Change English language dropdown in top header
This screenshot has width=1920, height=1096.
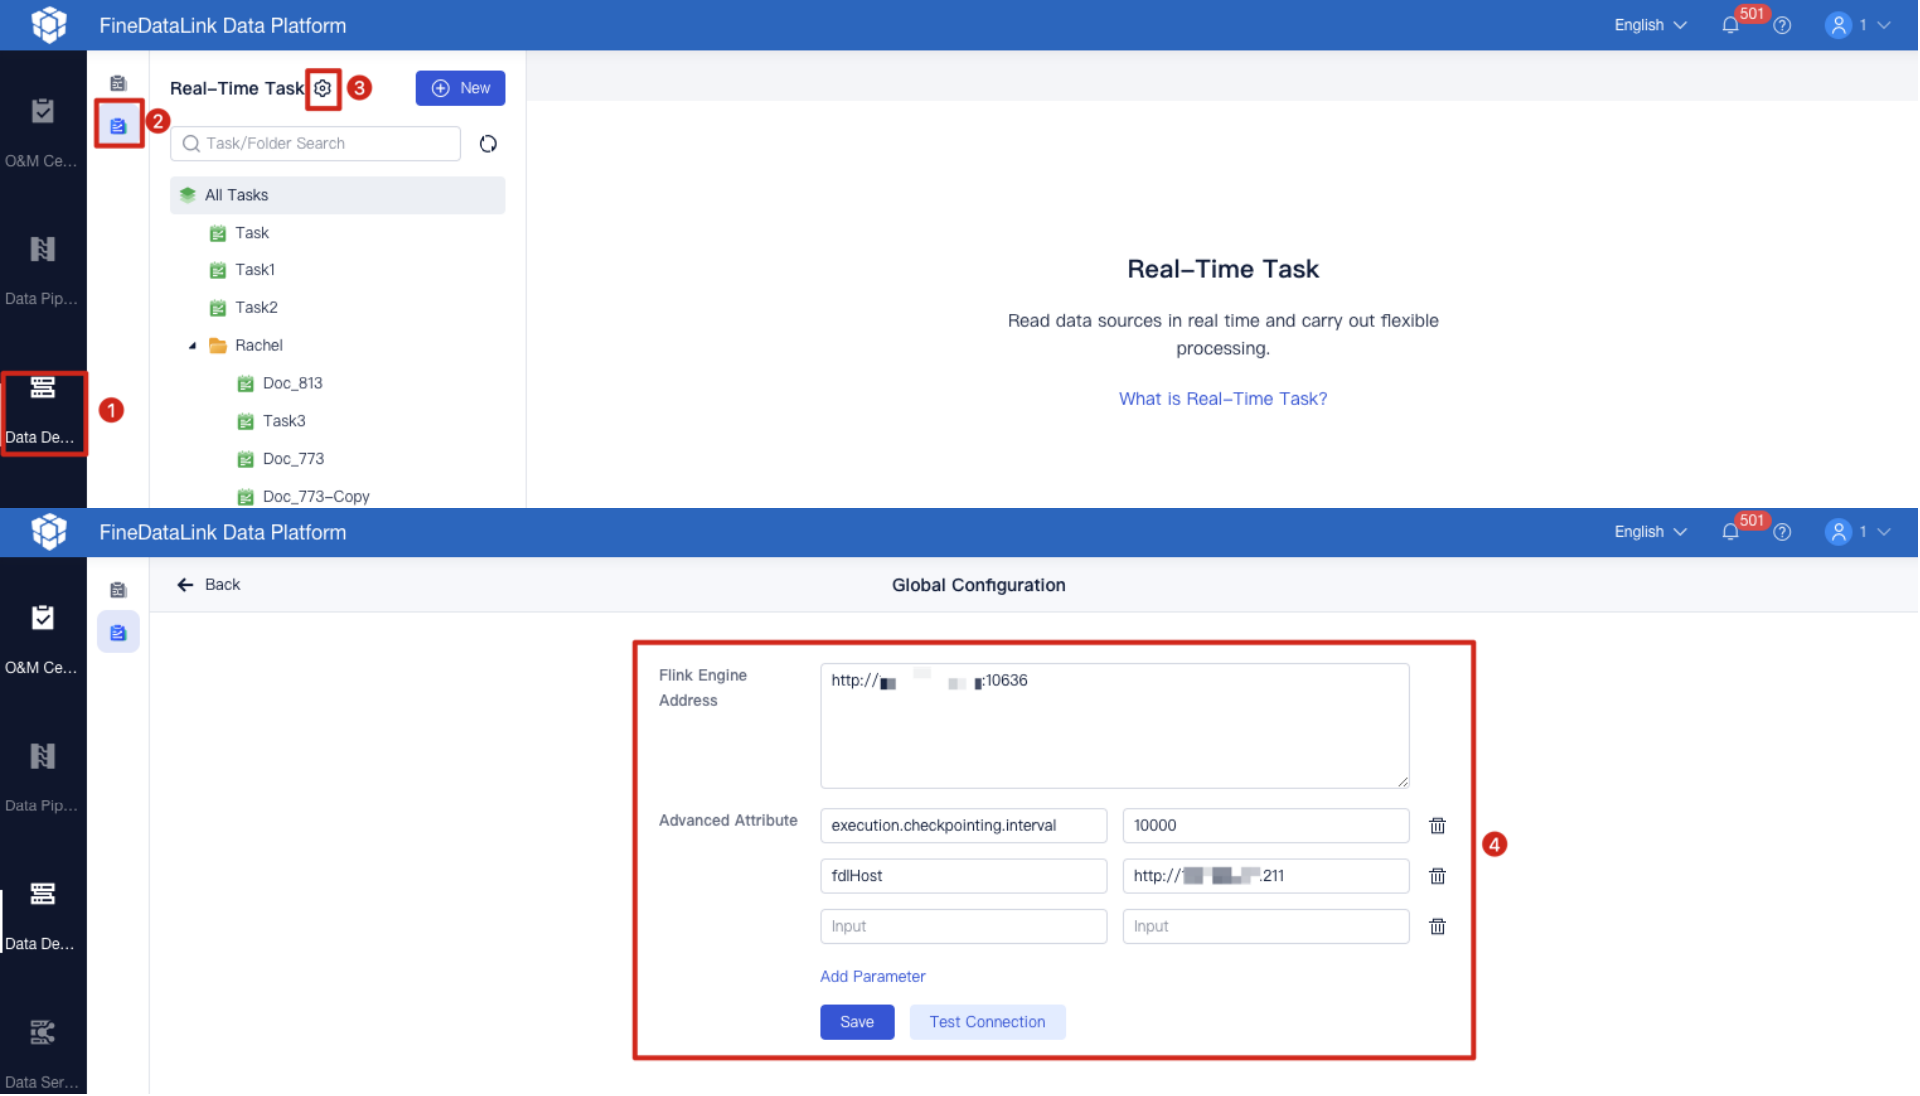tap(1650, 25)
